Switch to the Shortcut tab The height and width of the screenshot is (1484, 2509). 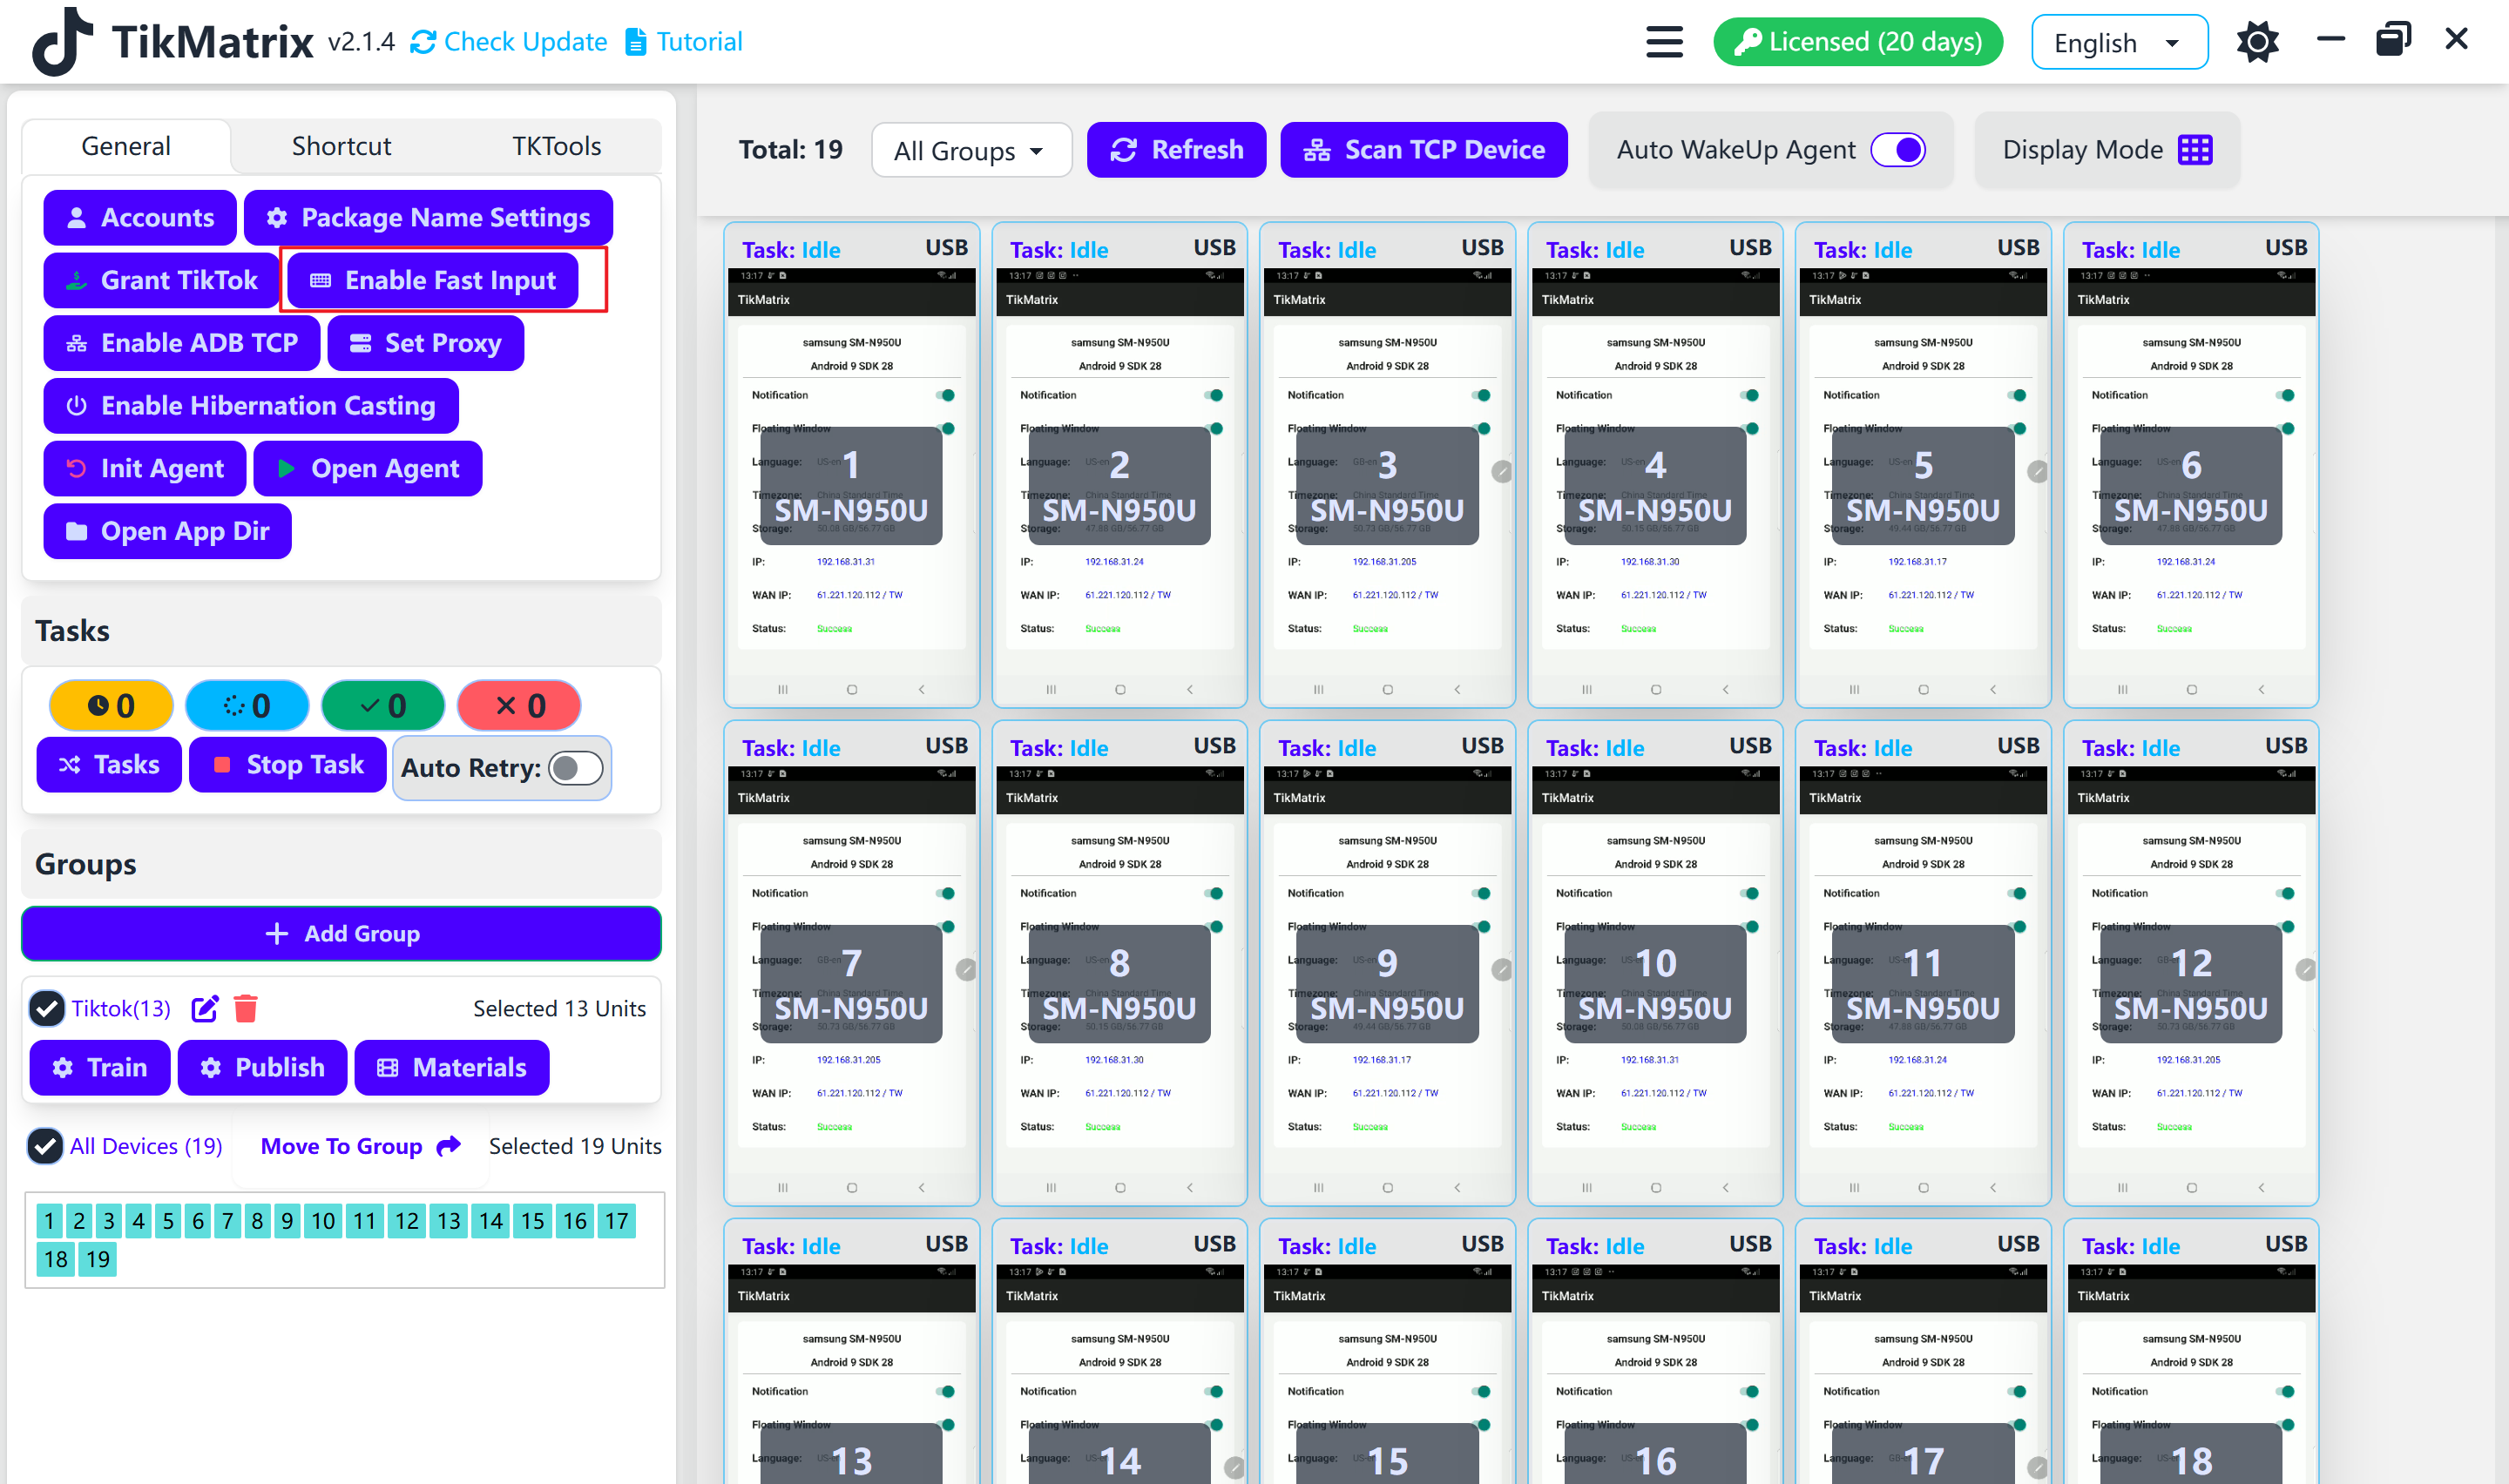[x=341, y=146]
